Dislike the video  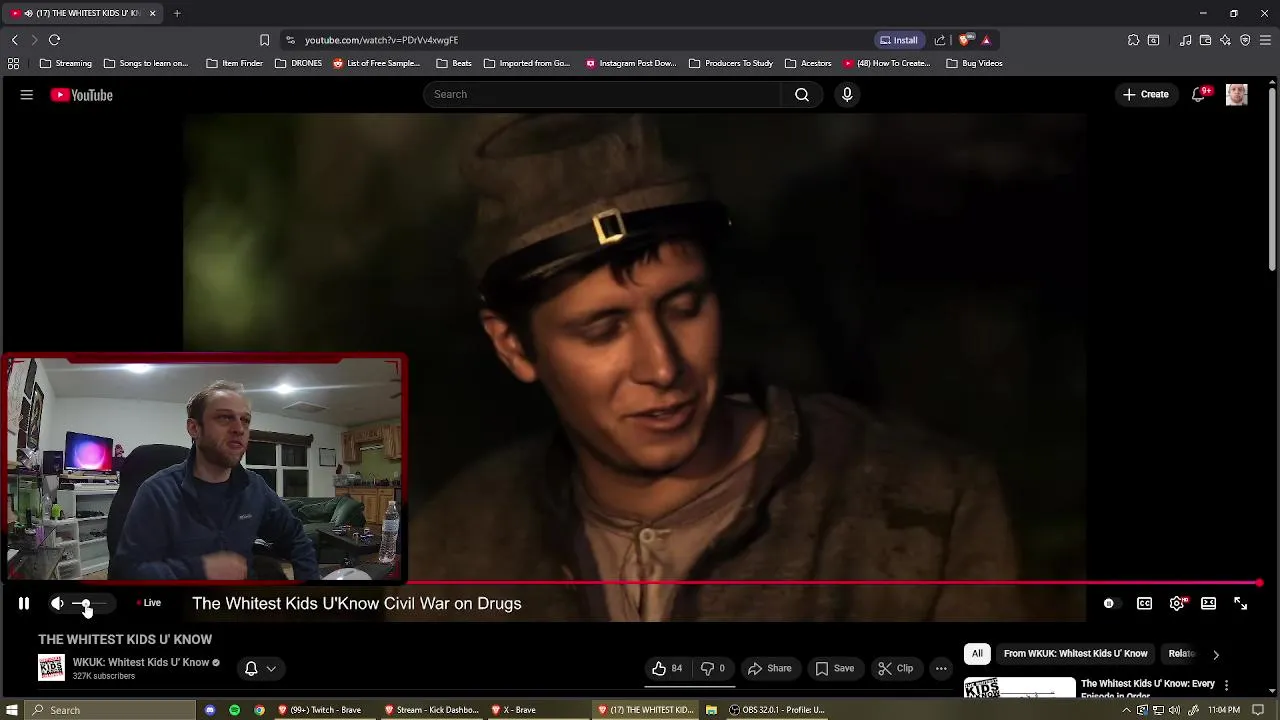pos(712,668)
